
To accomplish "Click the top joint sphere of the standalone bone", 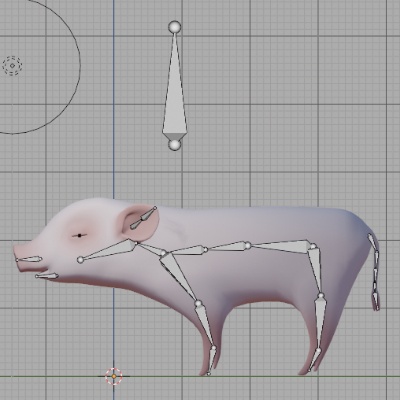I will click(175, 27).
